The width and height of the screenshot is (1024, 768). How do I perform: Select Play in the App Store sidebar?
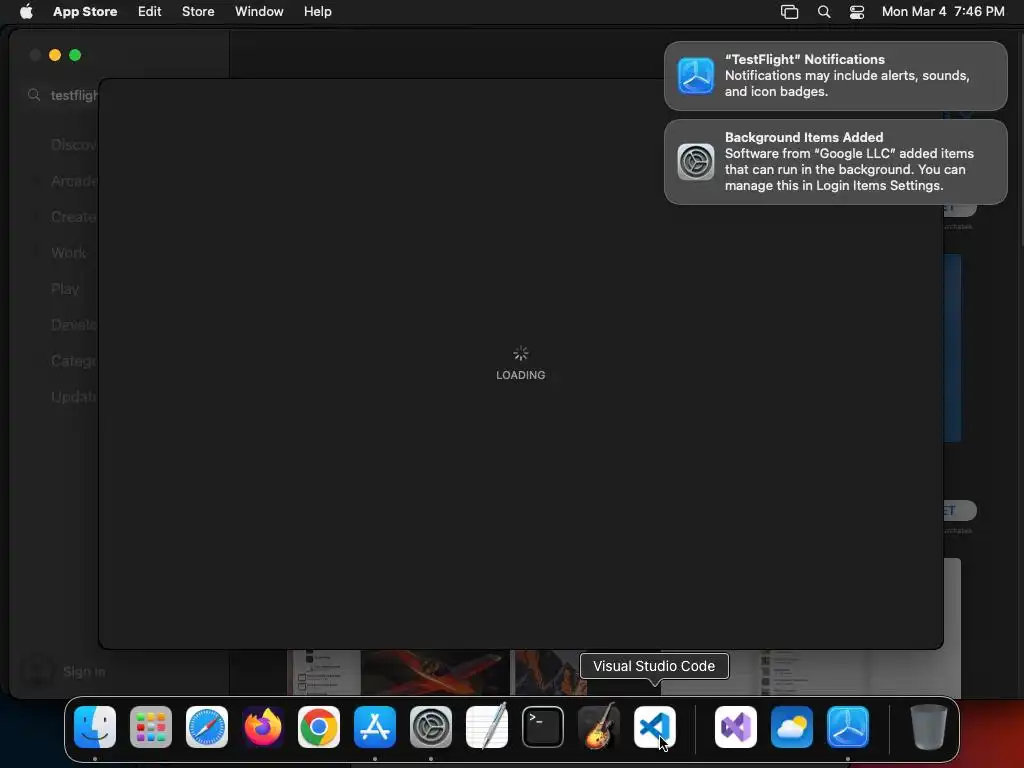[x=65, y=289]
